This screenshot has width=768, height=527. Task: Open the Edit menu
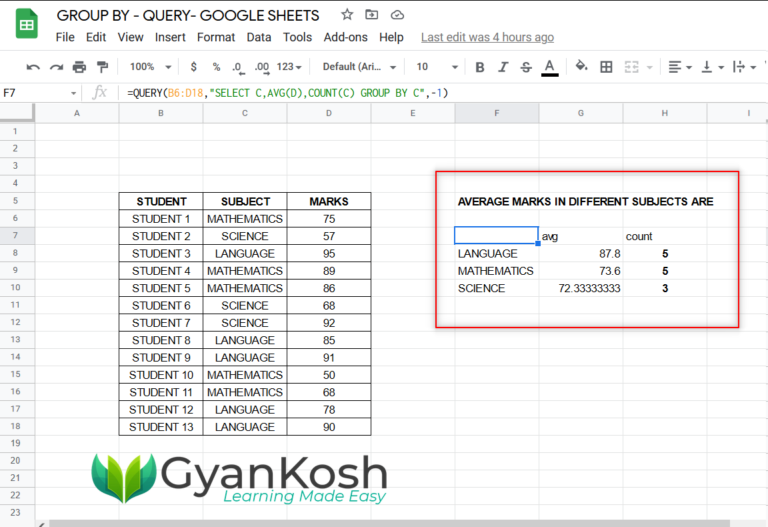click(x=96, y=37)
